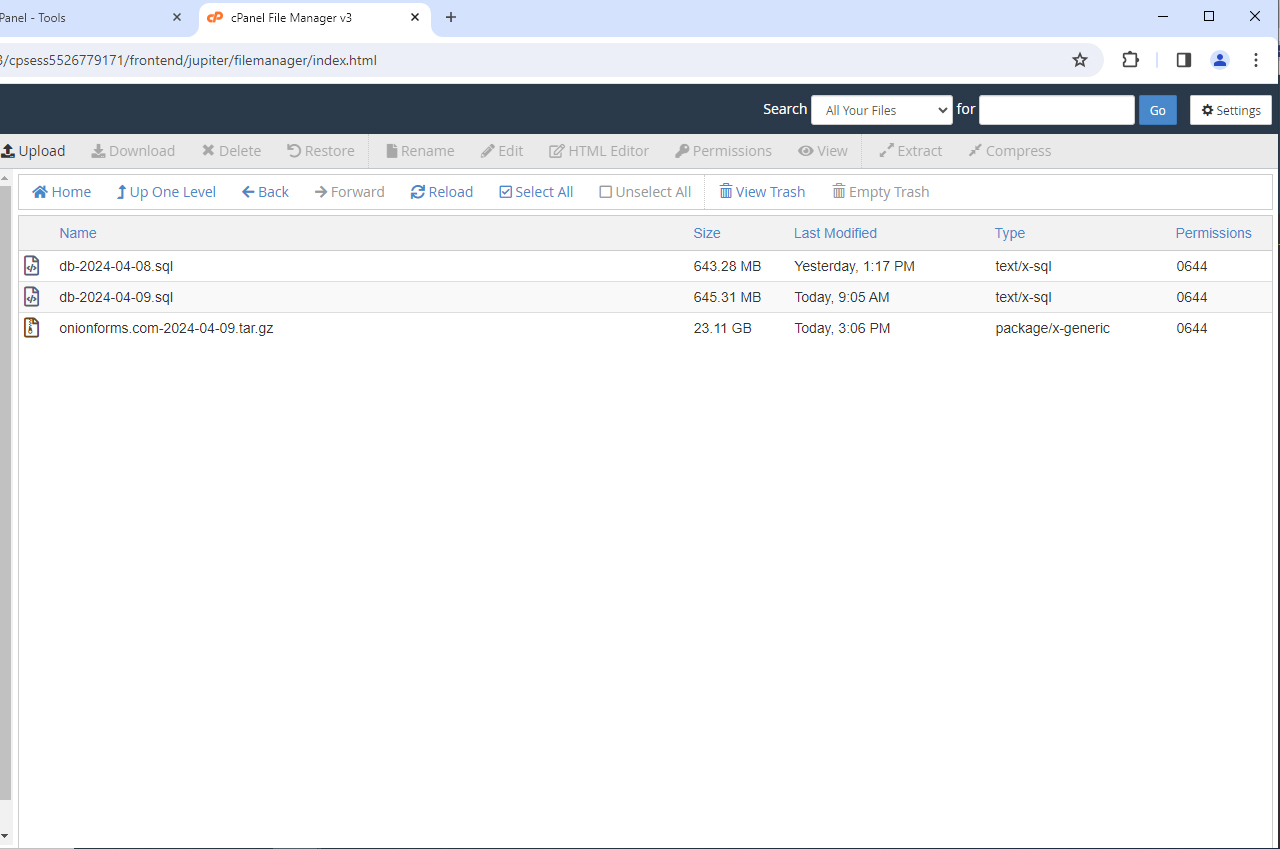Open a new browser tab
1280x849 pixels.
(451, 18)
